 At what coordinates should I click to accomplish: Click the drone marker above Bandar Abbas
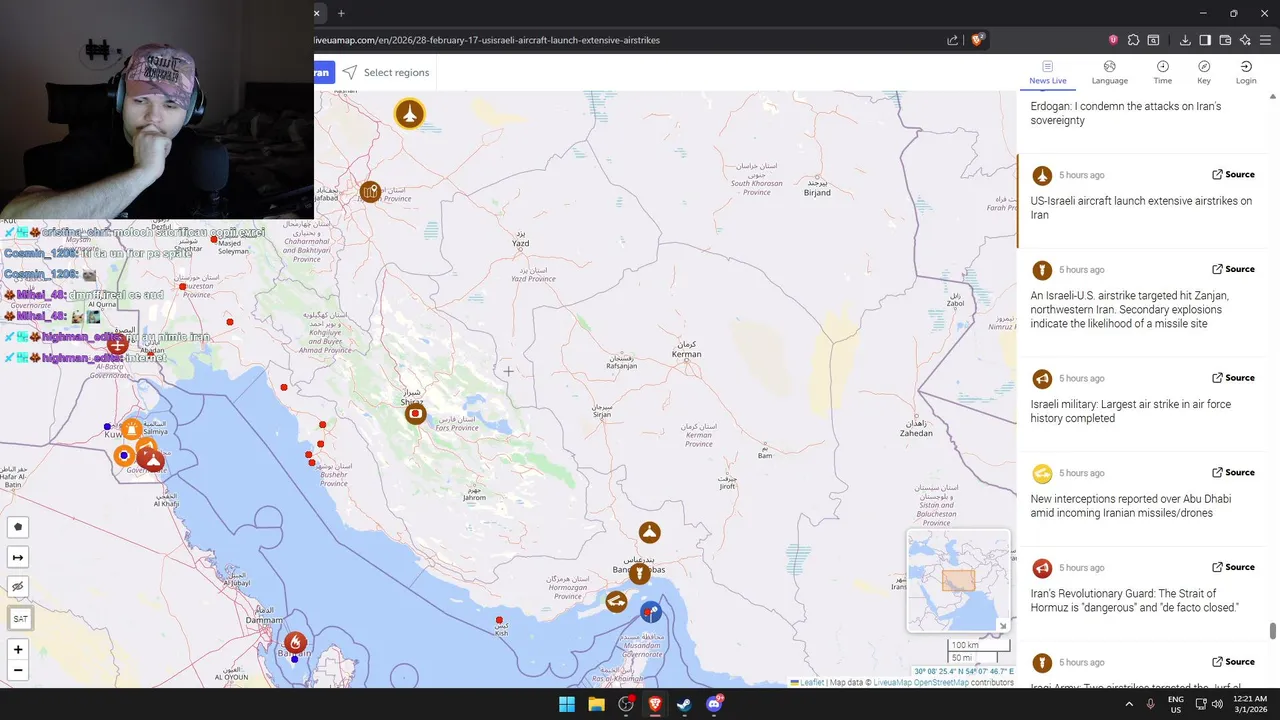coord(650,532)
